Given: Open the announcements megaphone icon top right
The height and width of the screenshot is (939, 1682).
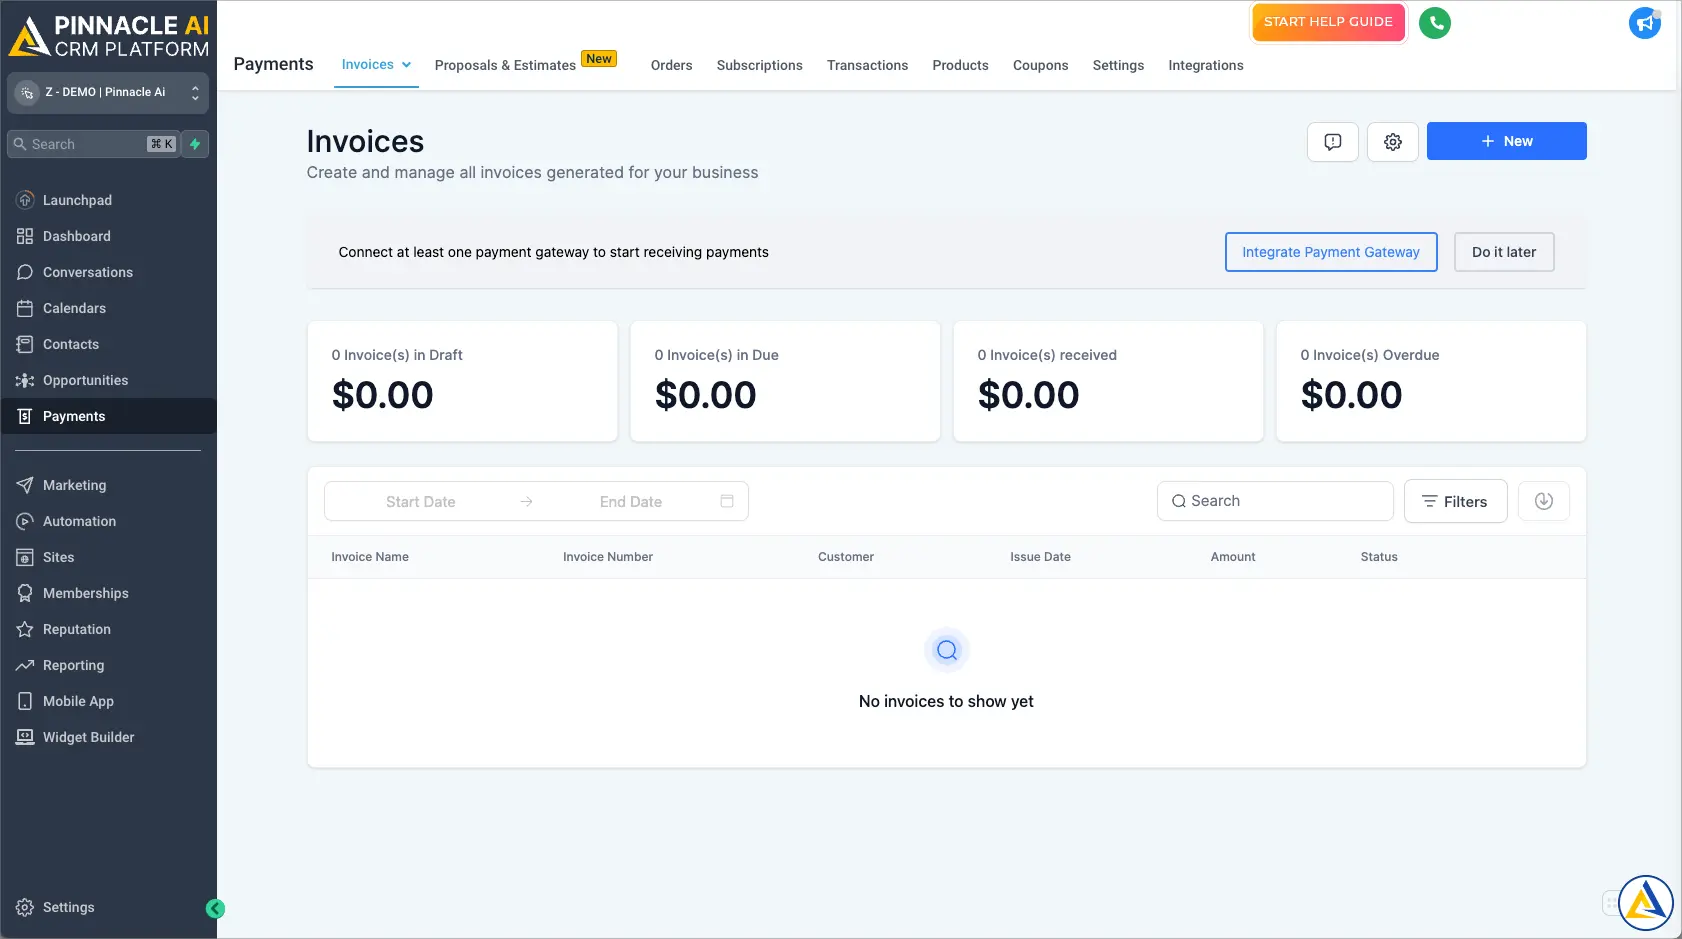Looking at the screenshot, I should pyautogui.click(x=1644, y=22).
